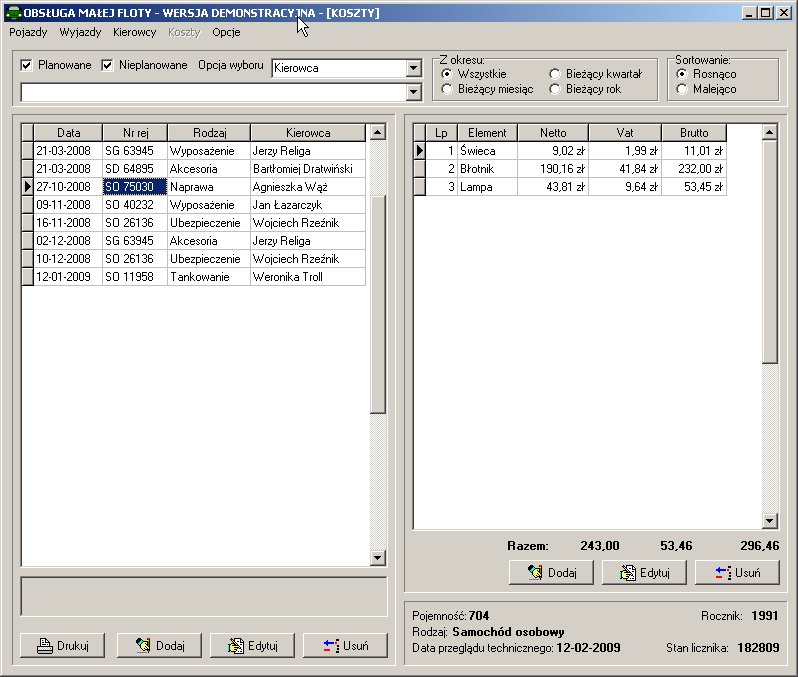Open the Wyjazdy menu
Image resolution: width=798 pixels, height=677 pixels.
pyautogui.click(x=80, y=33)
